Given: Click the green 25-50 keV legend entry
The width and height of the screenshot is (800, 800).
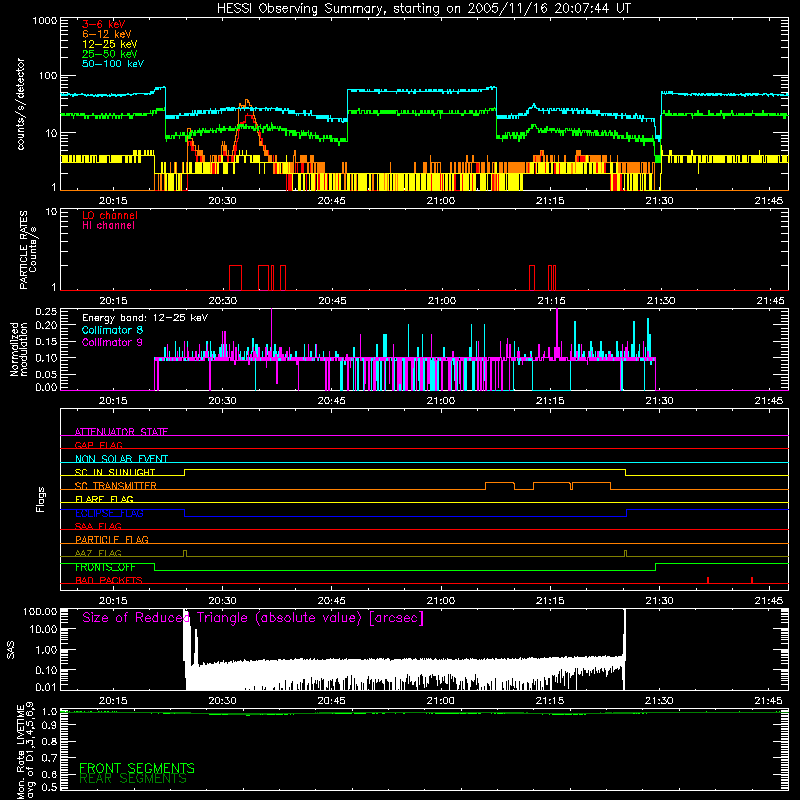Looking at the screenshot, I should [110, 54].
